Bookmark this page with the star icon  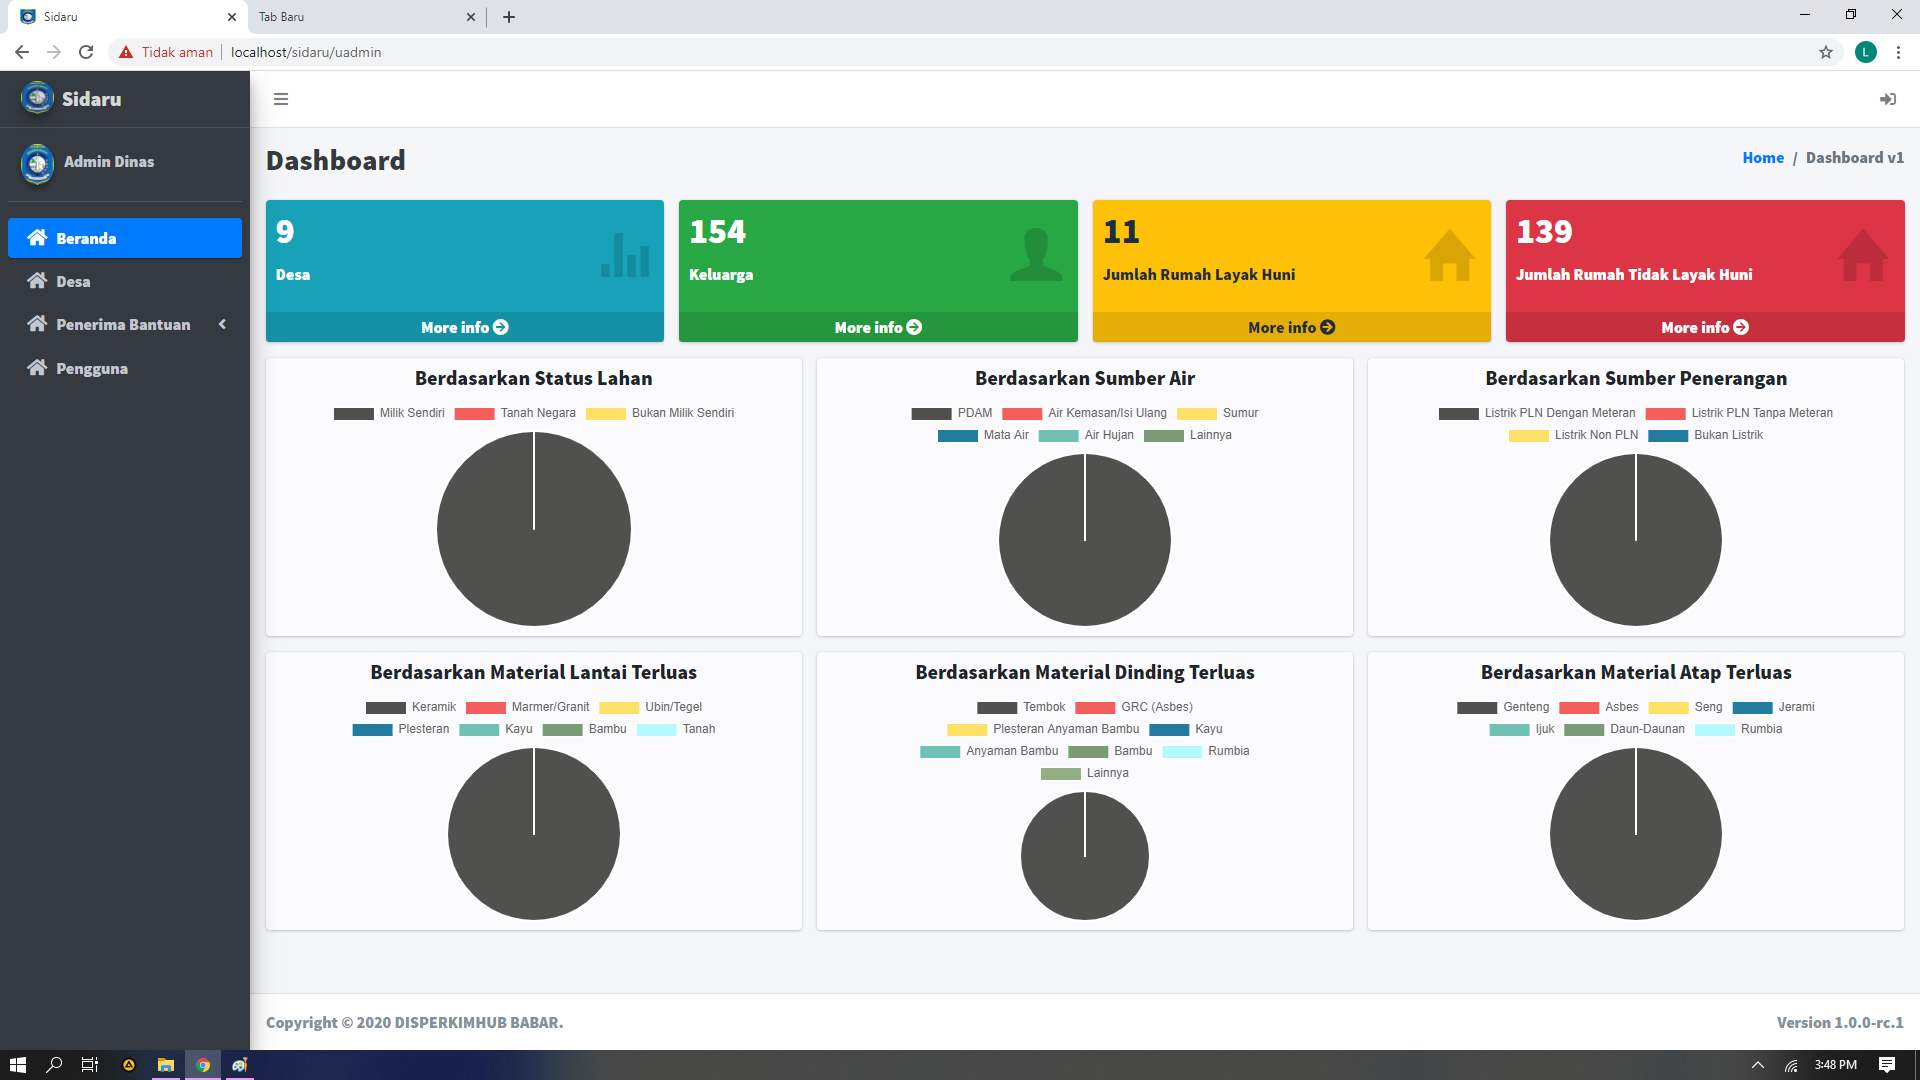[x=1826, y=52]
